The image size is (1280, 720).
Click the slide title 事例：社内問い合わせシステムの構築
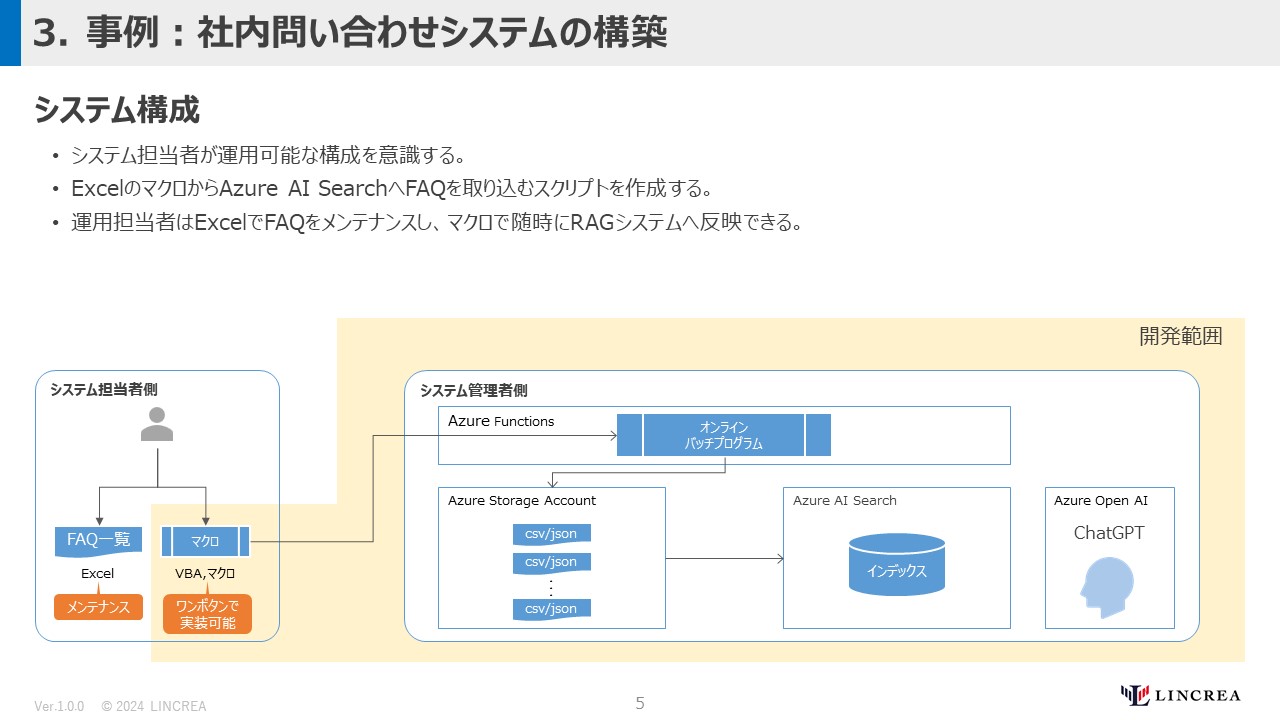pyautogui.click(x=376, y=33)
